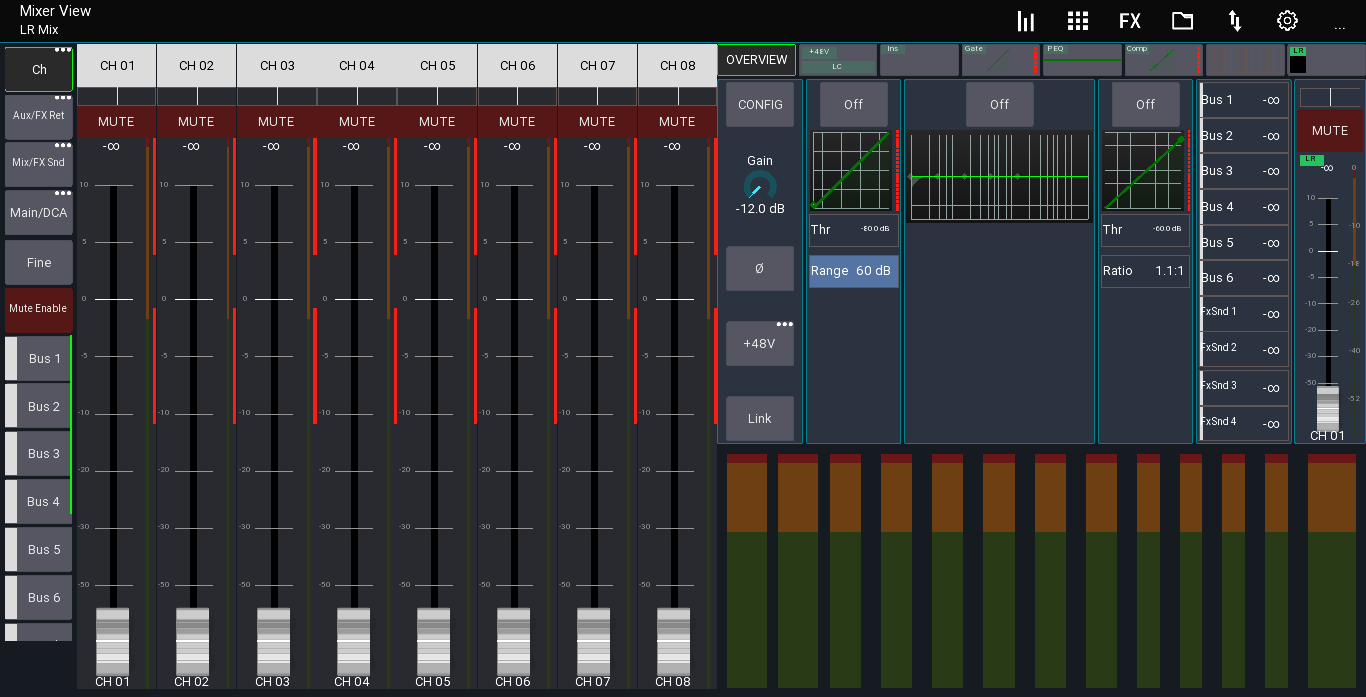The height and width of the screenshot is (697, 1366).
Task: Open the FX page
Action: pos(1130,21)
